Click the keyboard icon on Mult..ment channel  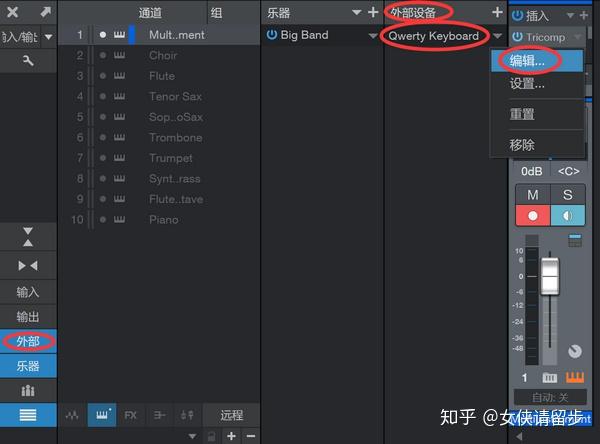click(119, 35)
